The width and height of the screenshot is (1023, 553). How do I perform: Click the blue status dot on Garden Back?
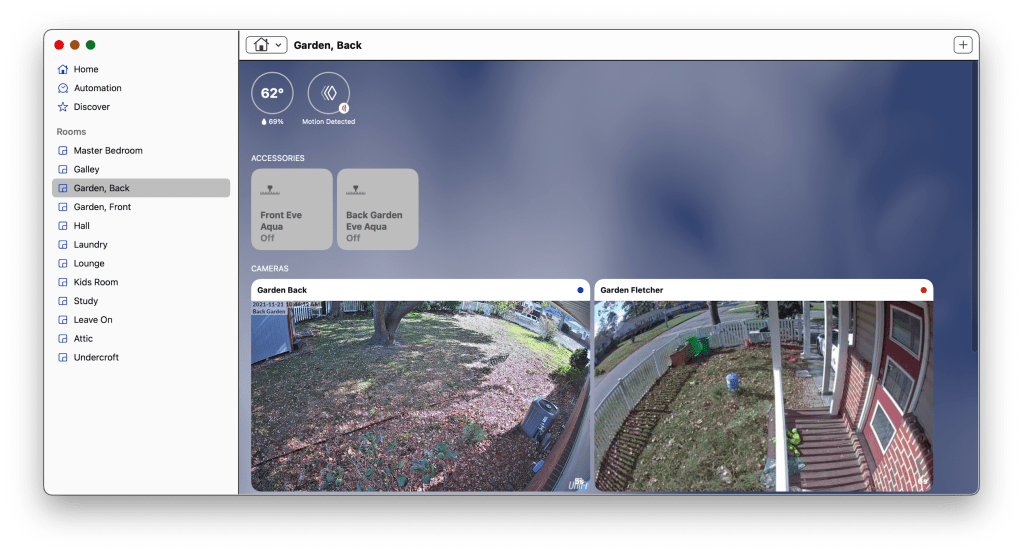point(580,290)
